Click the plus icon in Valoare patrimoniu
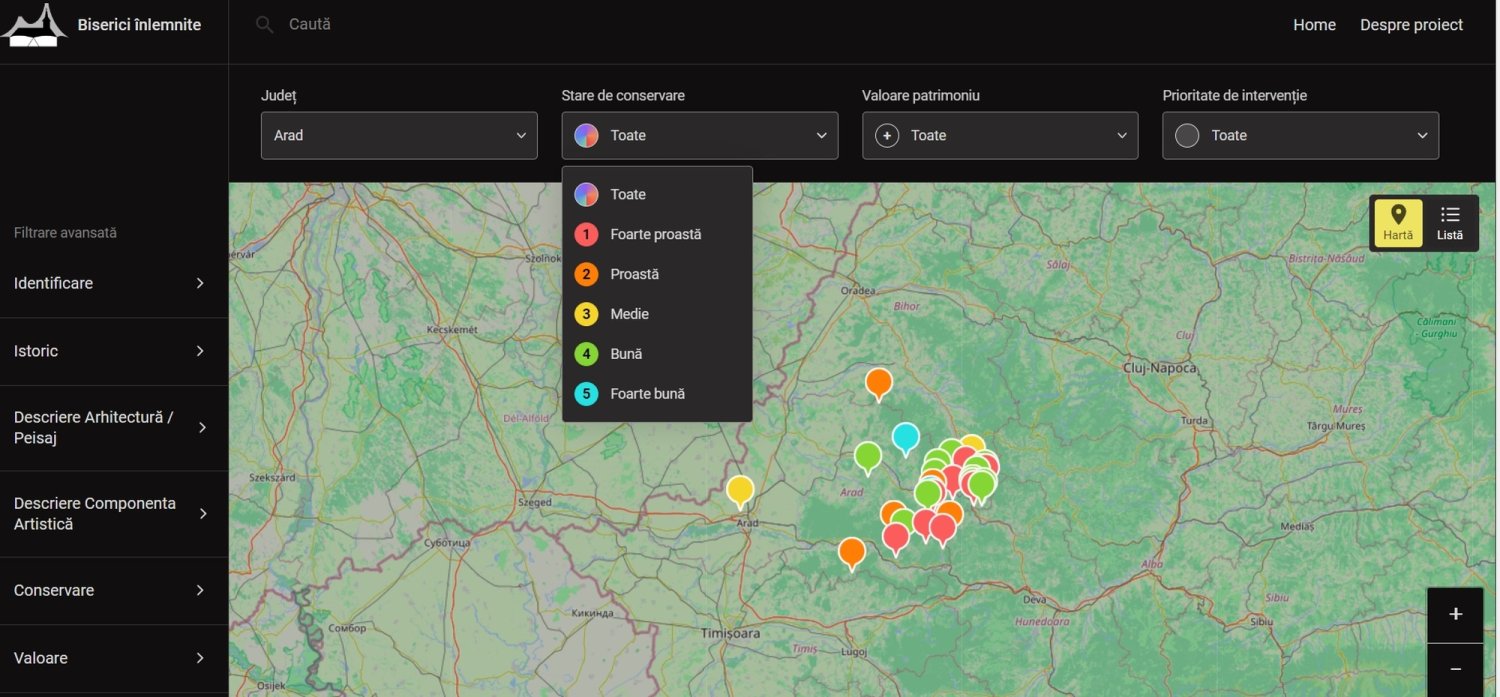 (x=887, y=136)
